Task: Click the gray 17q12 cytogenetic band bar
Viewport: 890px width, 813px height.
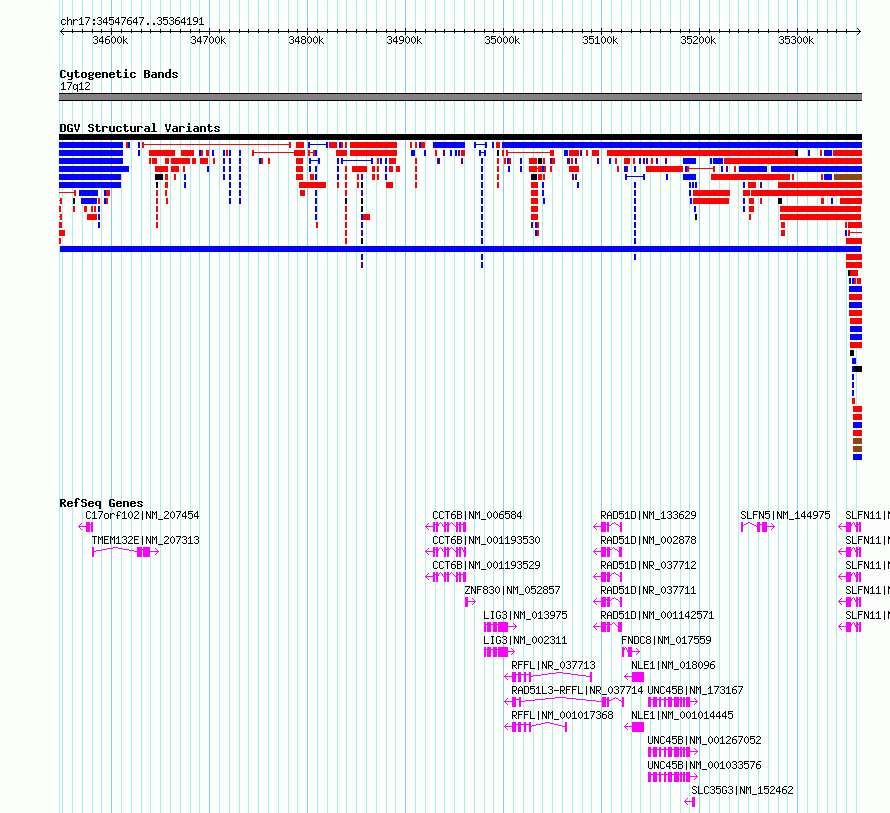Action: (x=460, y=97)
